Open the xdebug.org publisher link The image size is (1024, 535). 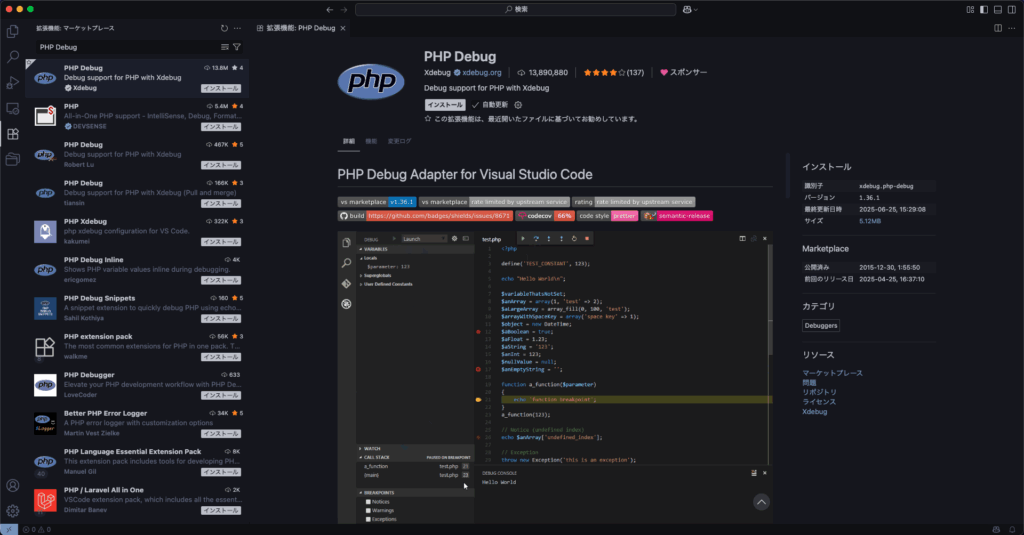tap(482, 73)
